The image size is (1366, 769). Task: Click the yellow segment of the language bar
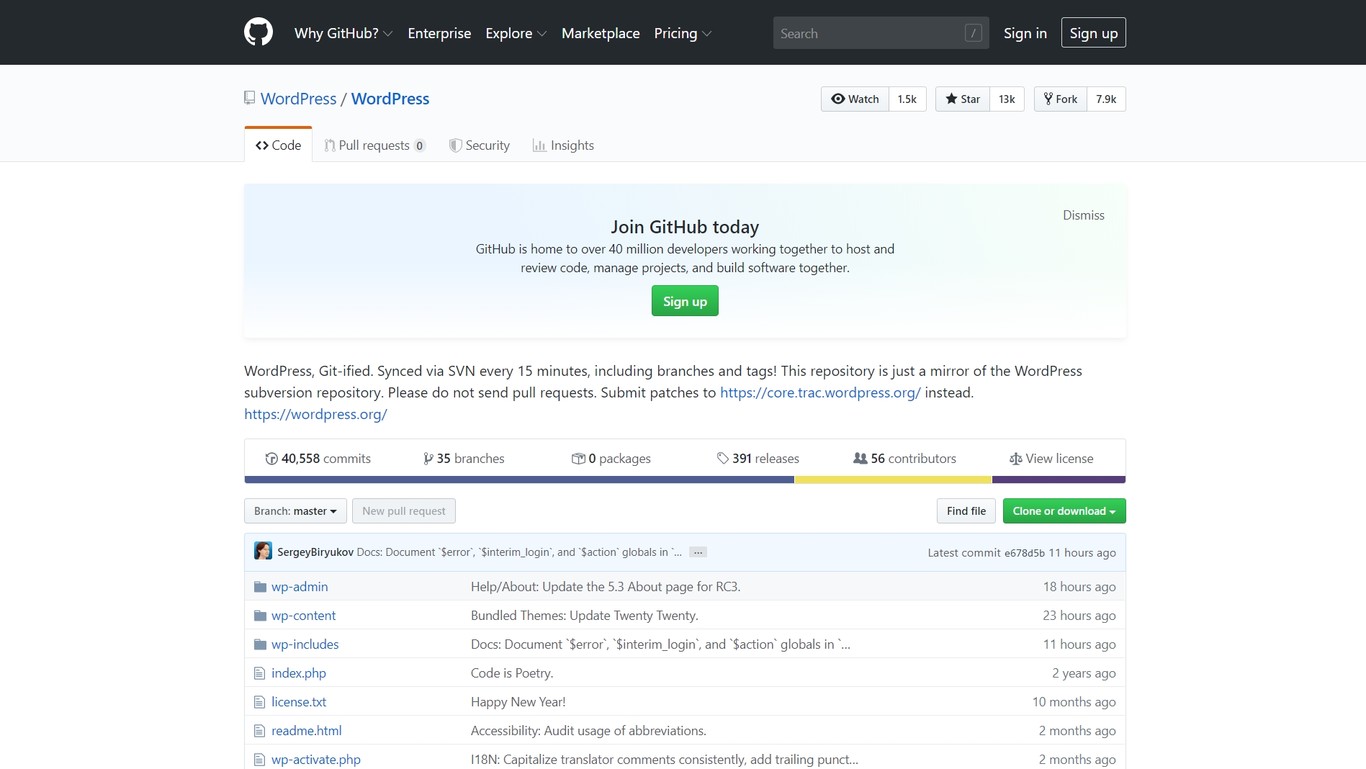890,479
